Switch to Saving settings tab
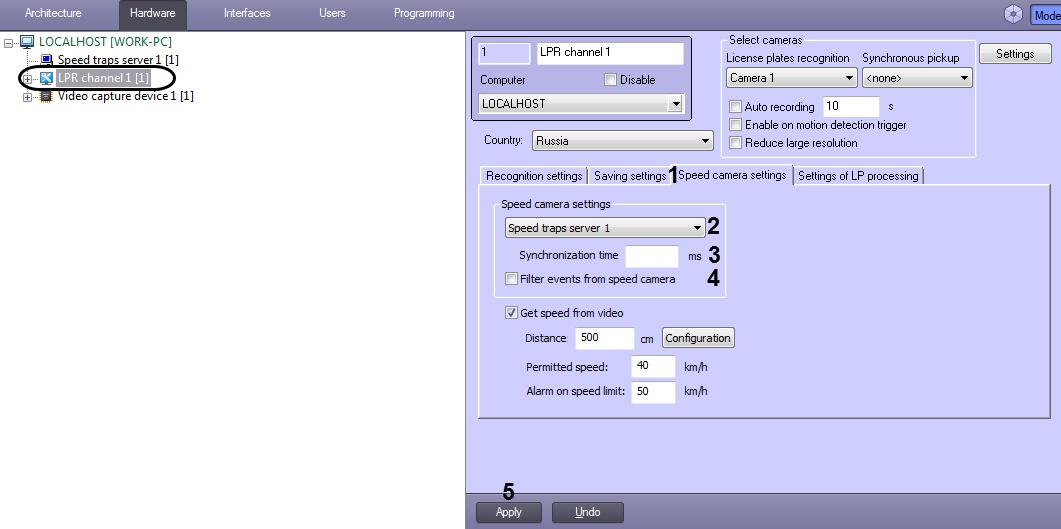Screen dimensions: 1061x529 [630, 176]
